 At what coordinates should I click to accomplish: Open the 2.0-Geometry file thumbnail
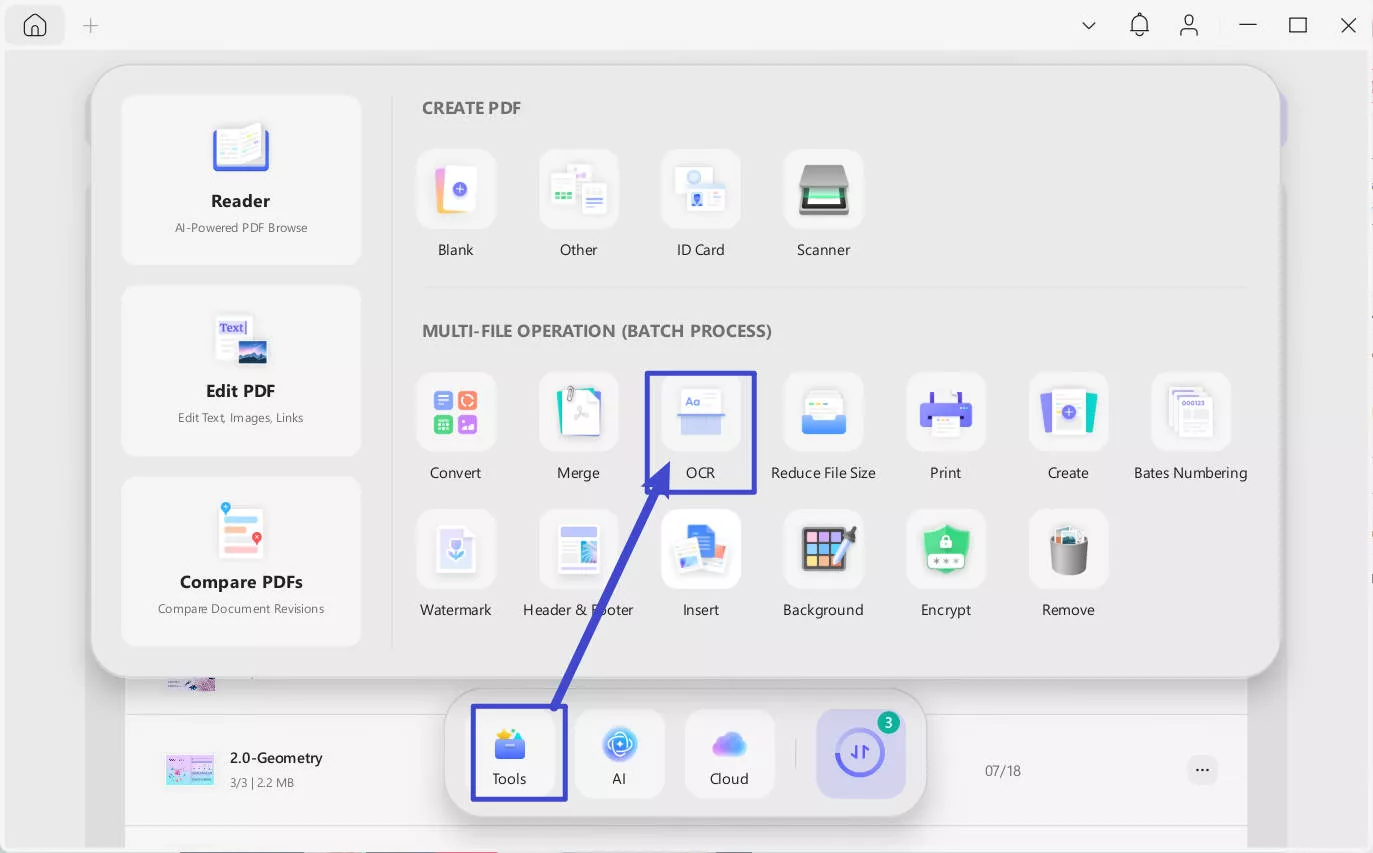[190, 769]
